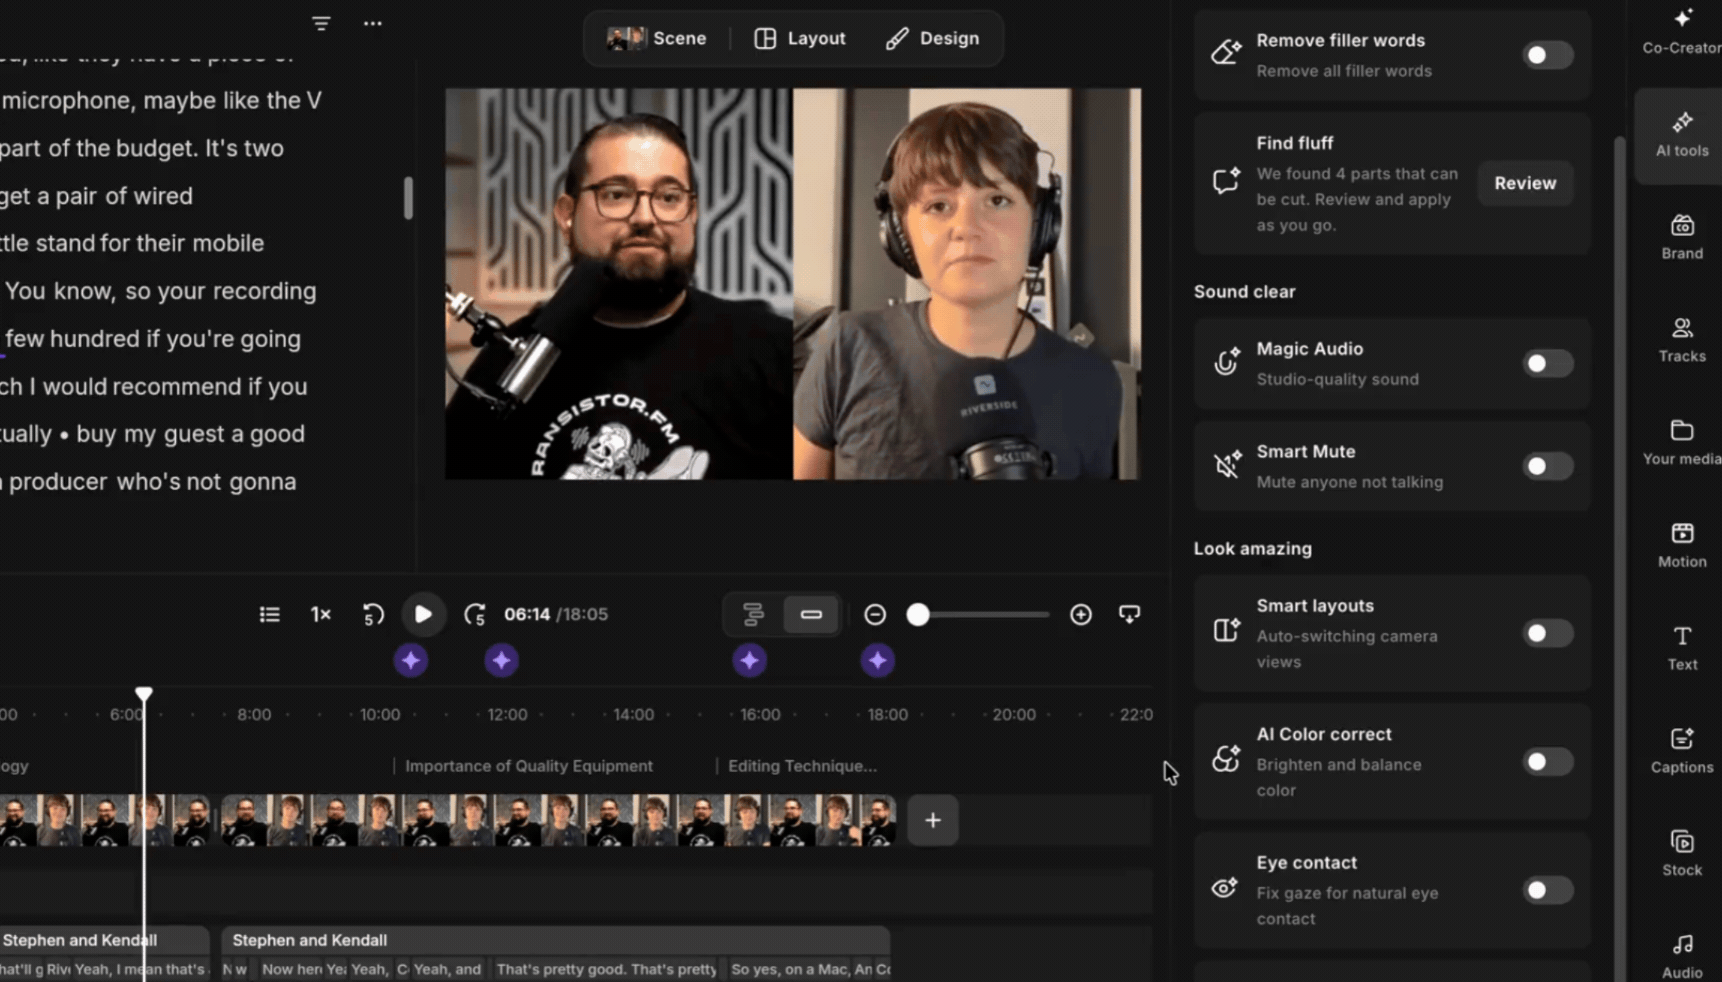The width and height of the screenshot is (1722, 982).
Task: Open the Stock panel
Action: coord(1682,854)
